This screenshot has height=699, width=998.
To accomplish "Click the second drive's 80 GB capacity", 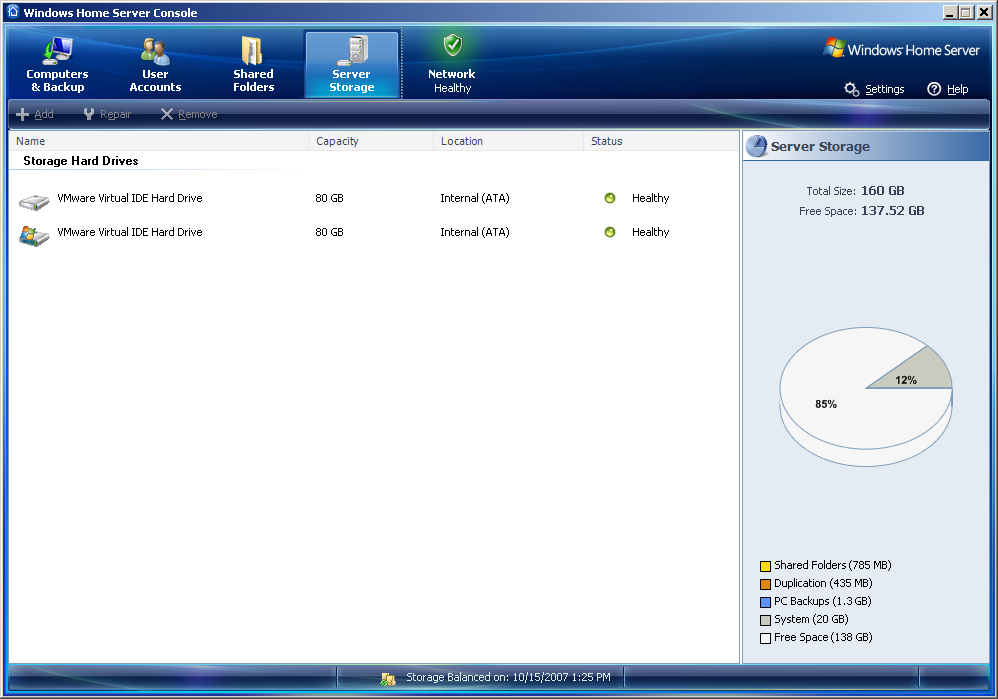I will point(329,232).
